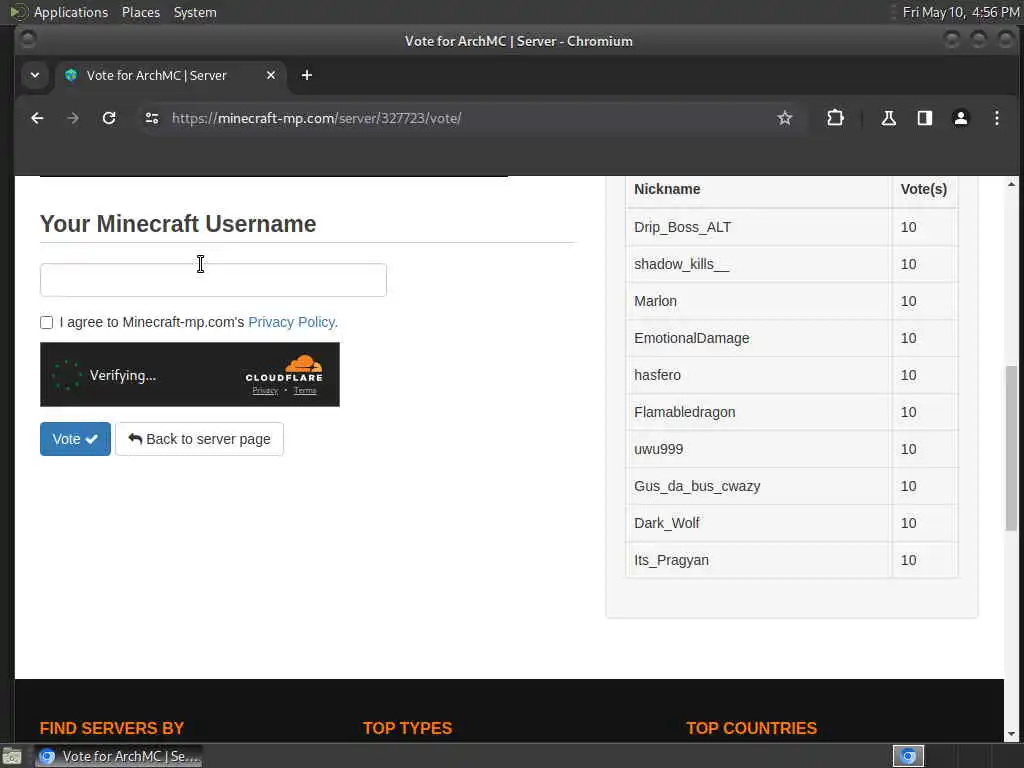This screenshot has width=1024, height=768.
Task: Select the shadow_kills__ nickname
Action: click(681, 264)
